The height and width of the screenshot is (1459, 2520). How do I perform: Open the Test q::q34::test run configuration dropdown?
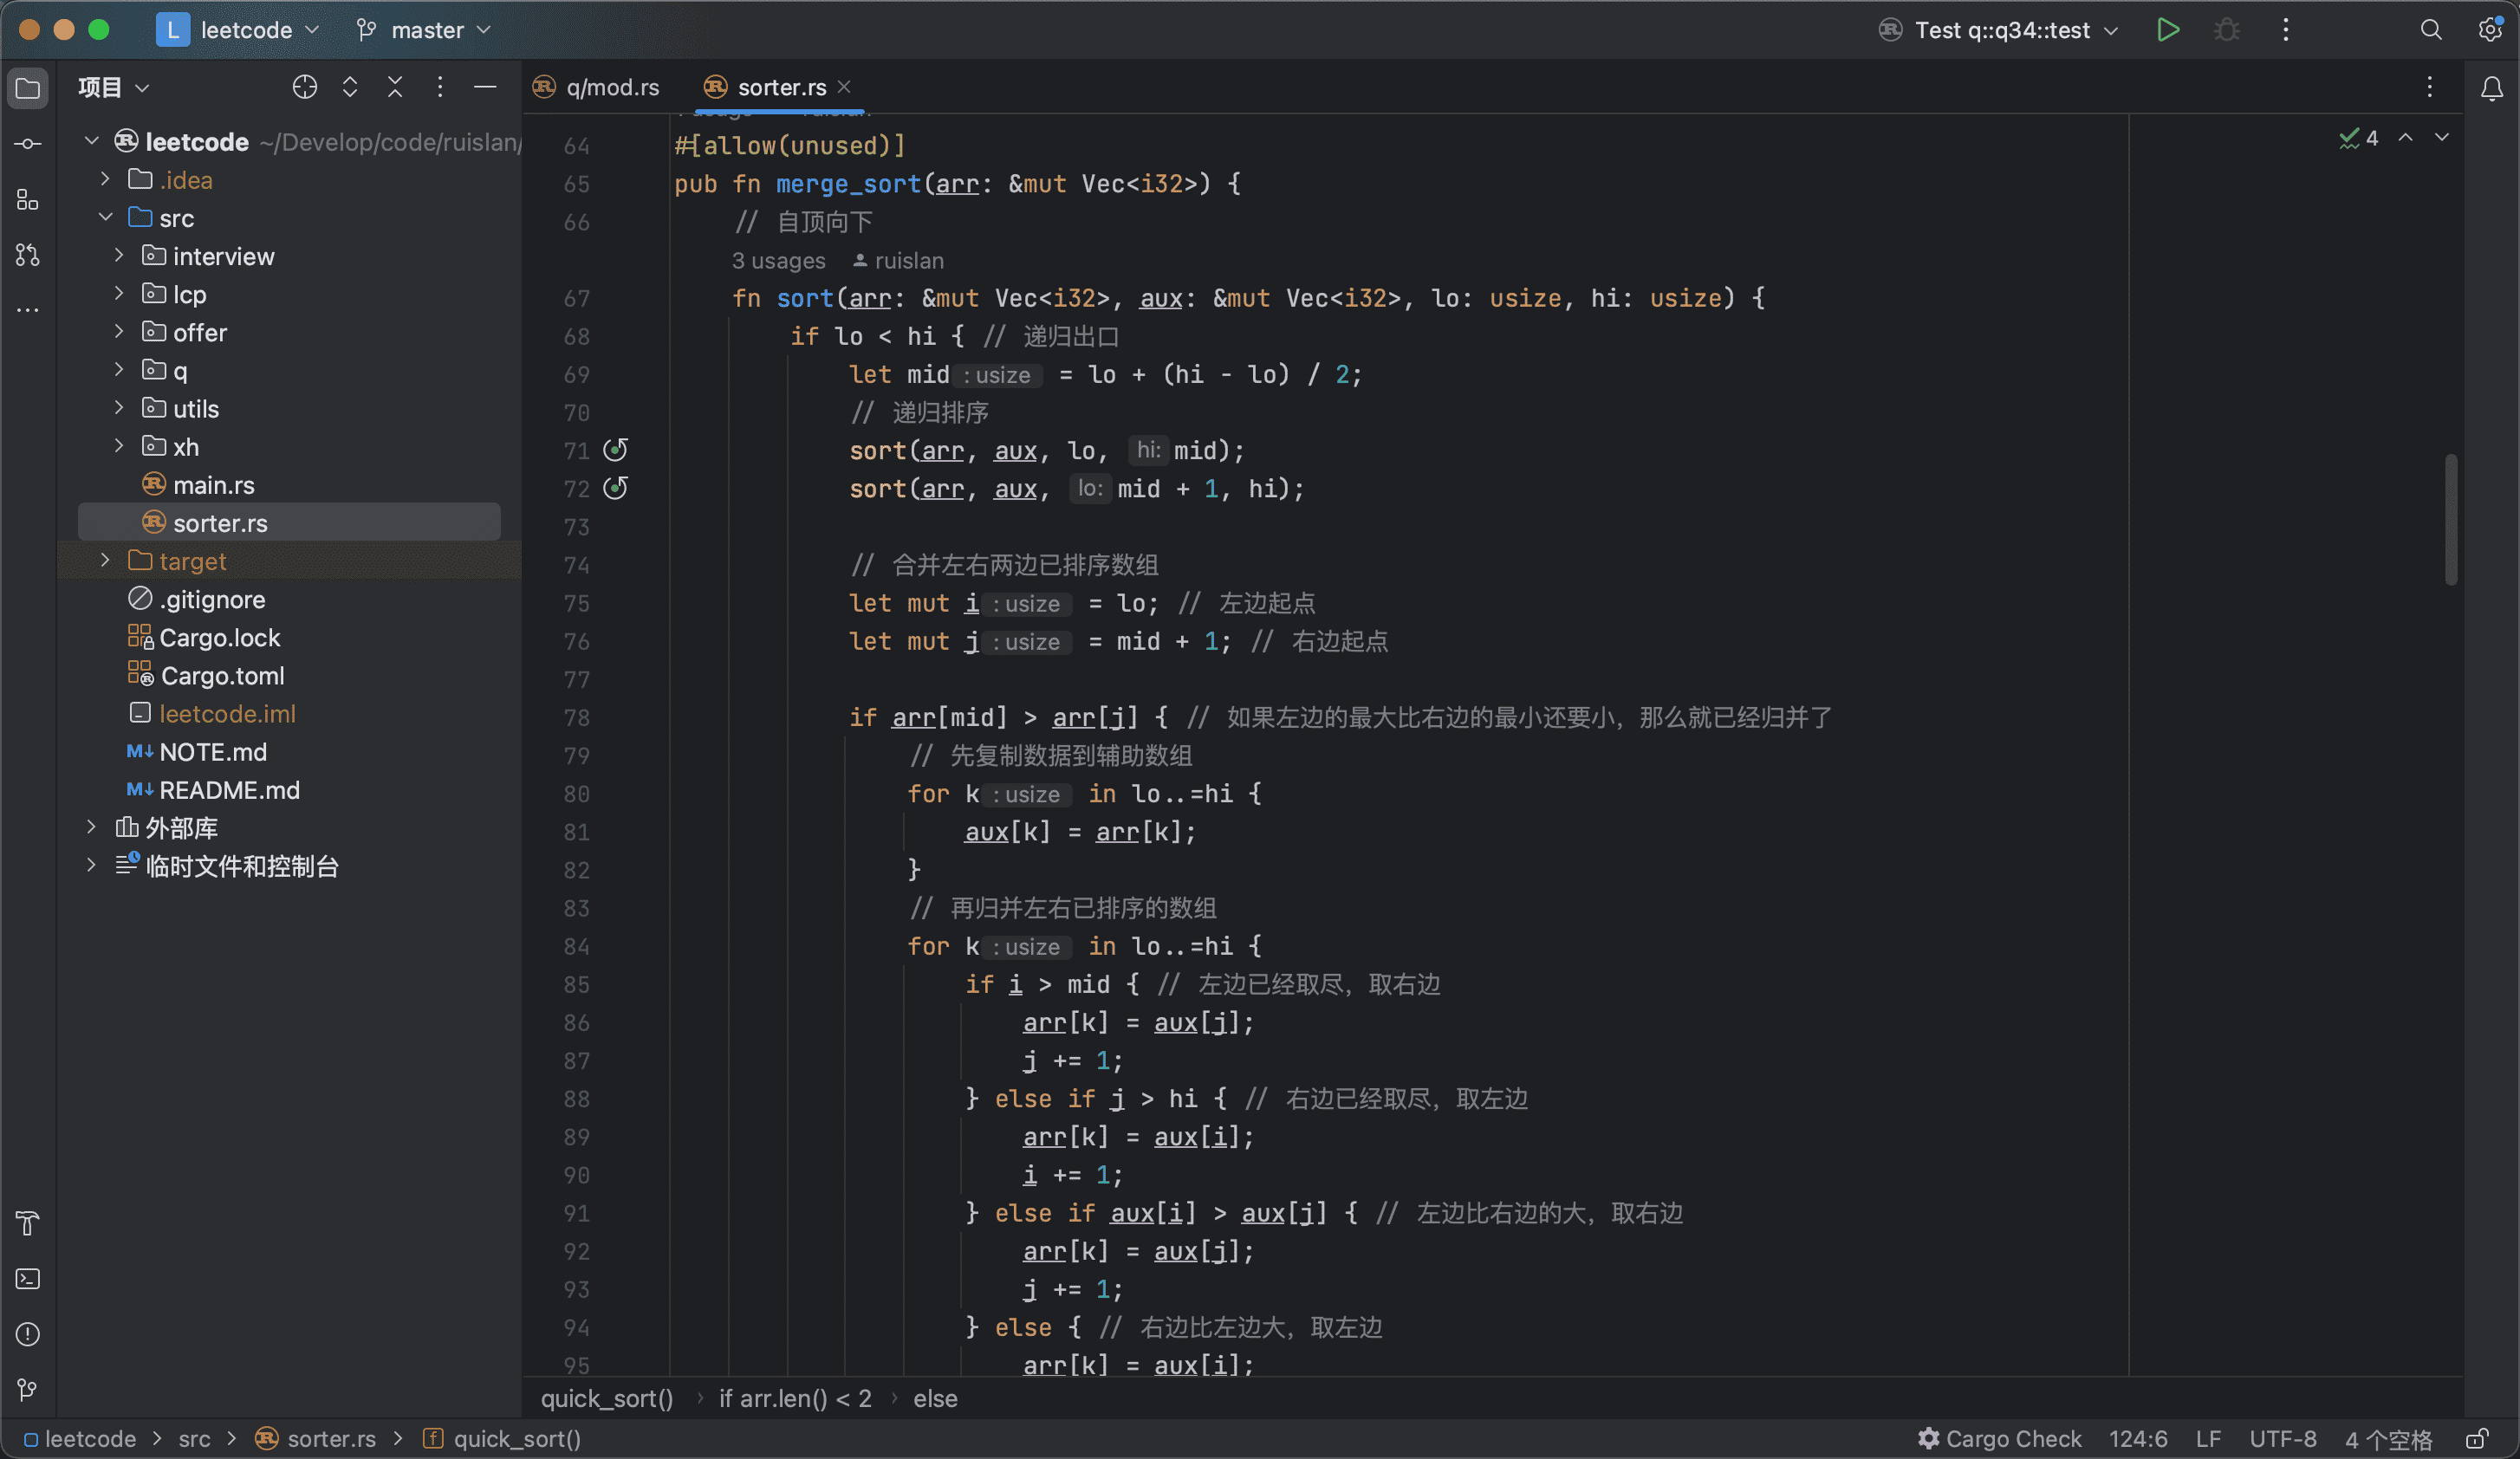coord(2000,30)
